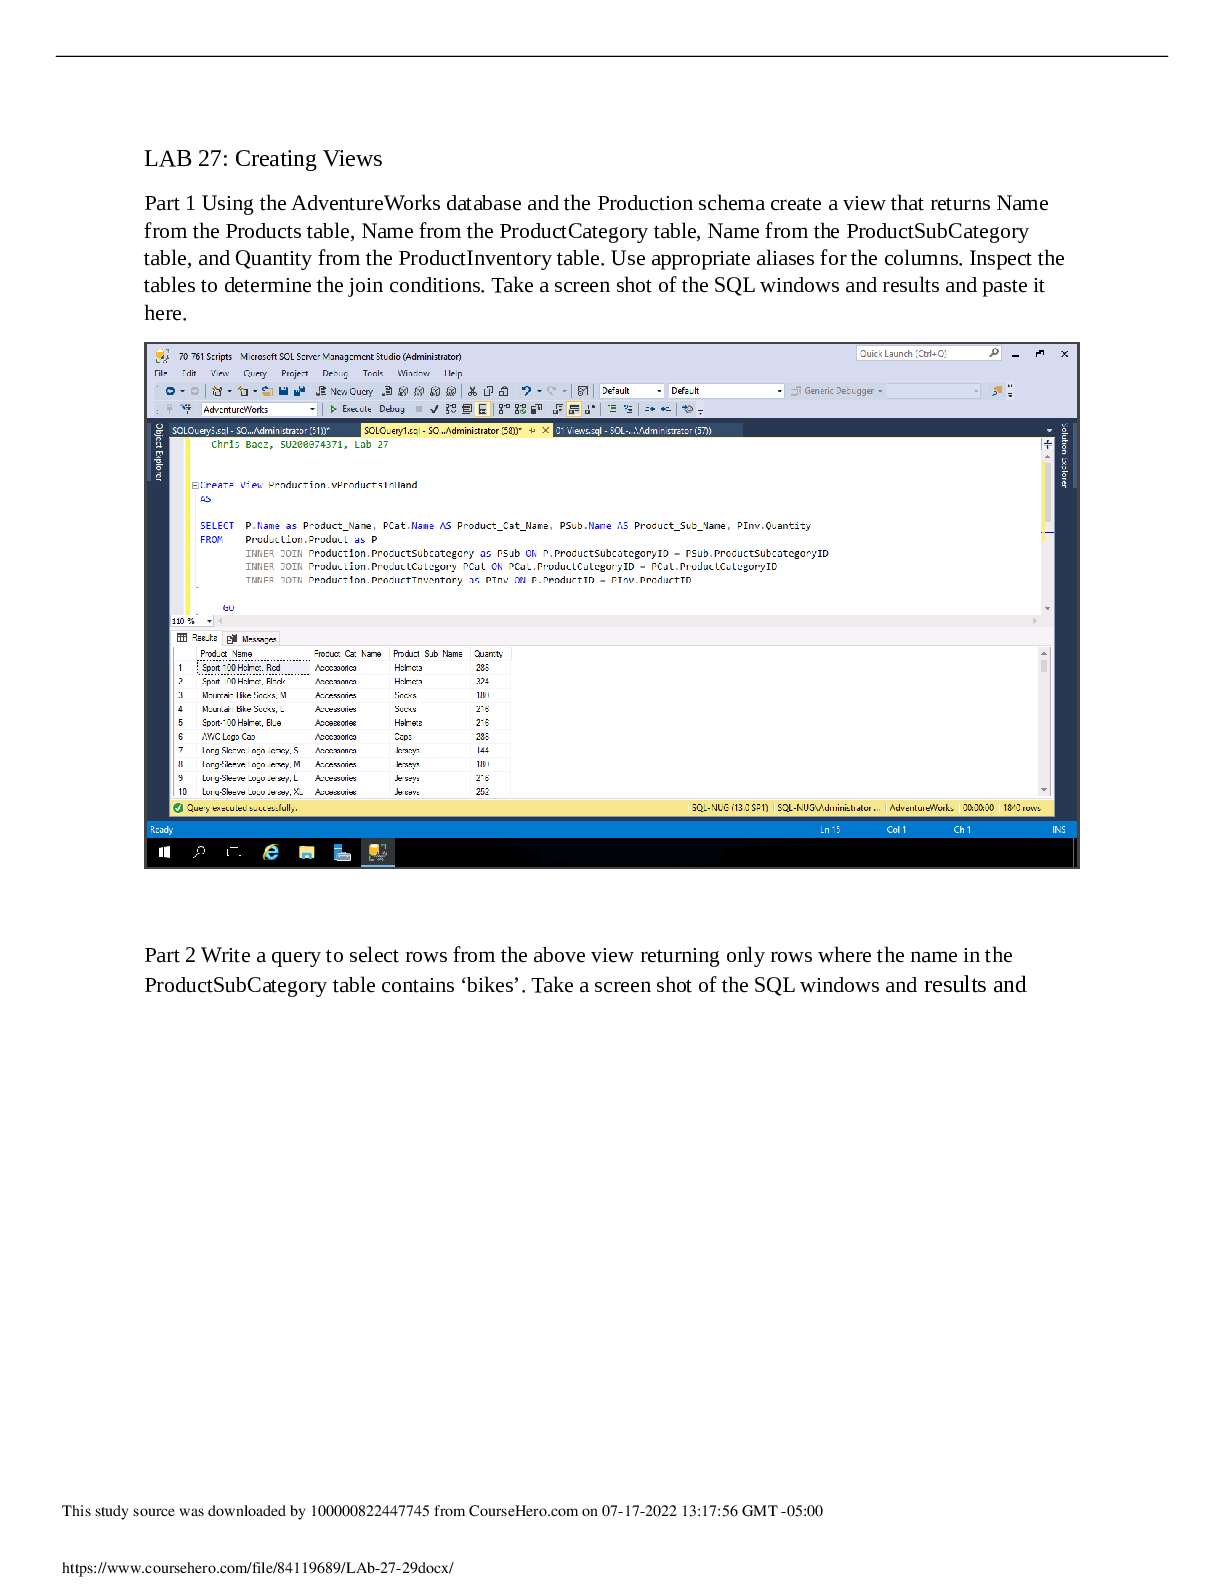Select the Results tab
This screenshot has width=1224, height=1584.
pos(197,638)
